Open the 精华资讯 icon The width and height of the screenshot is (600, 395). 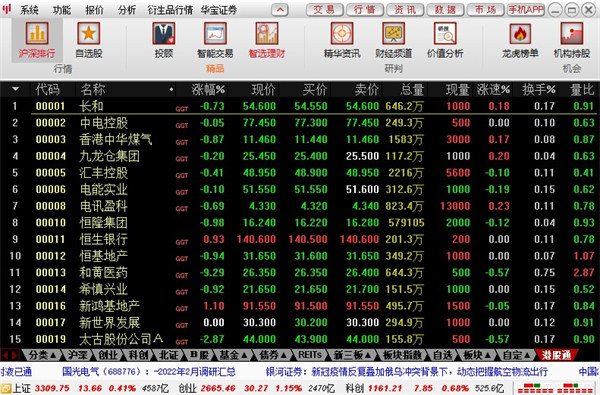pos(342,34)
